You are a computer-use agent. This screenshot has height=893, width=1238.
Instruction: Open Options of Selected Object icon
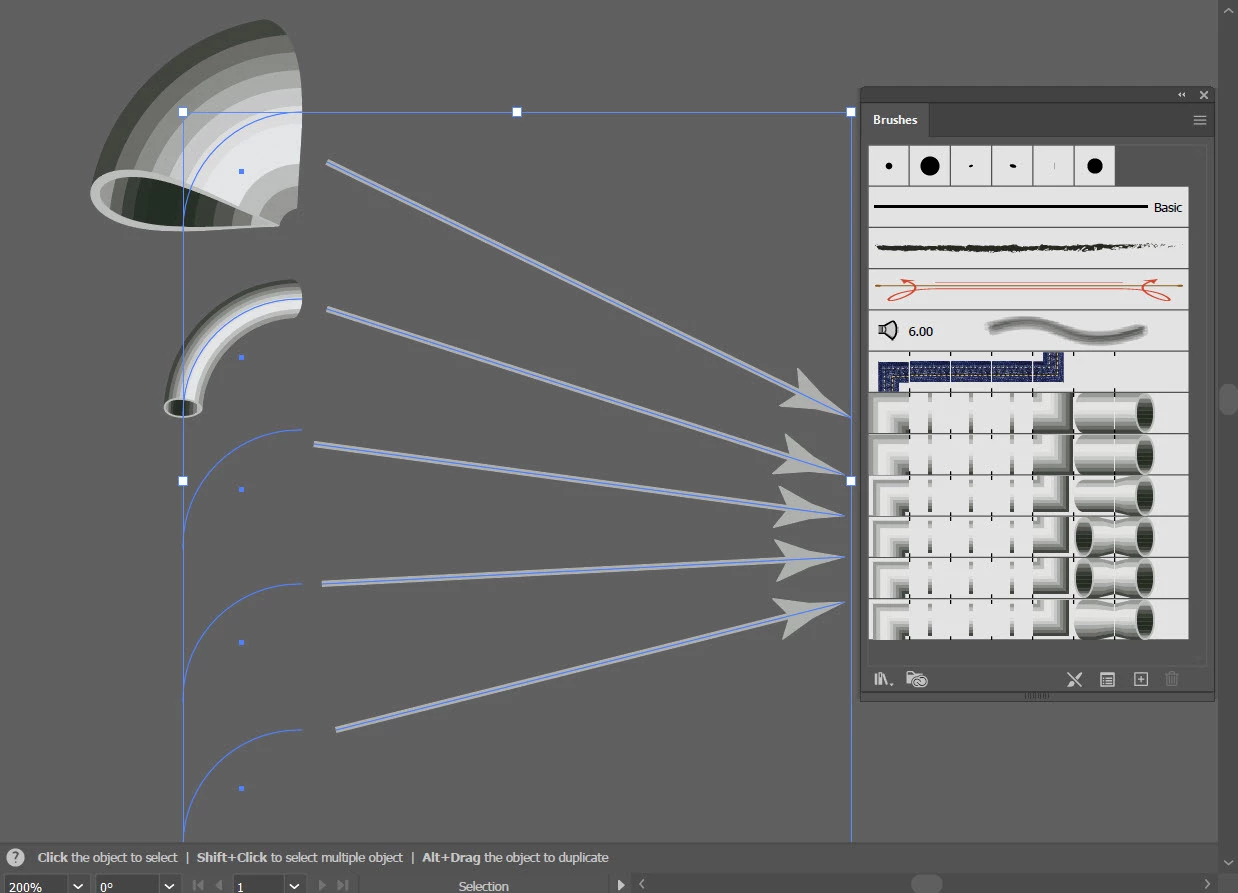[1107, 679]
